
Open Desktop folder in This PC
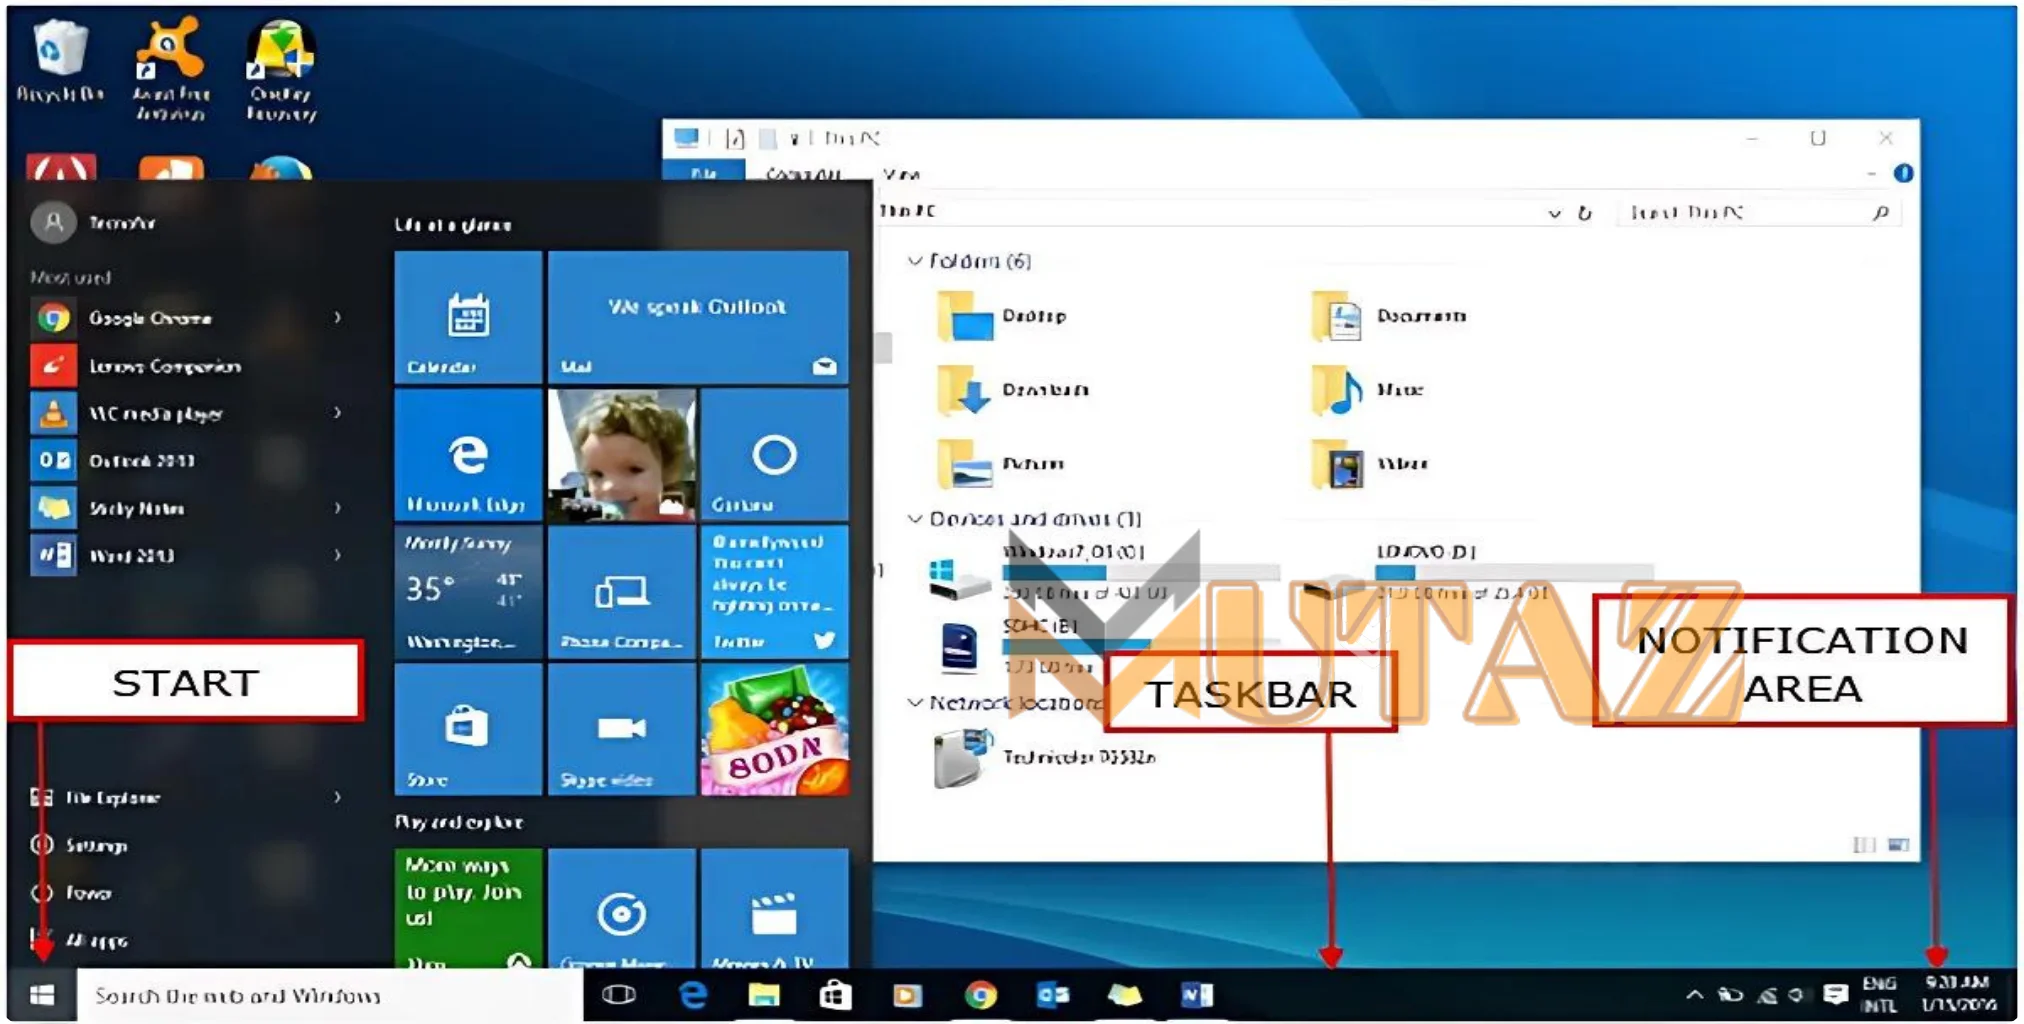pos(1003,316)
